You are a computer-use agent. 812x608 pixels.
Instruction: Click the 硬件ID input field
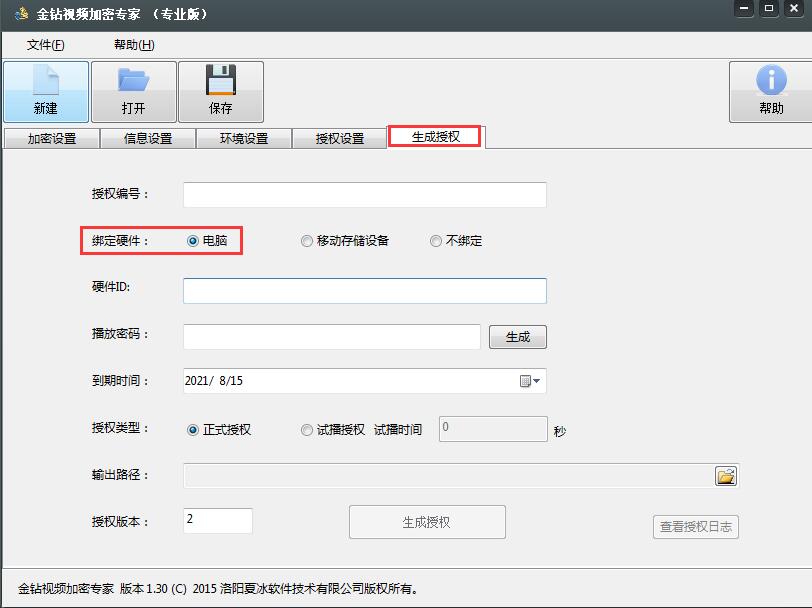(x=365, y=291)
